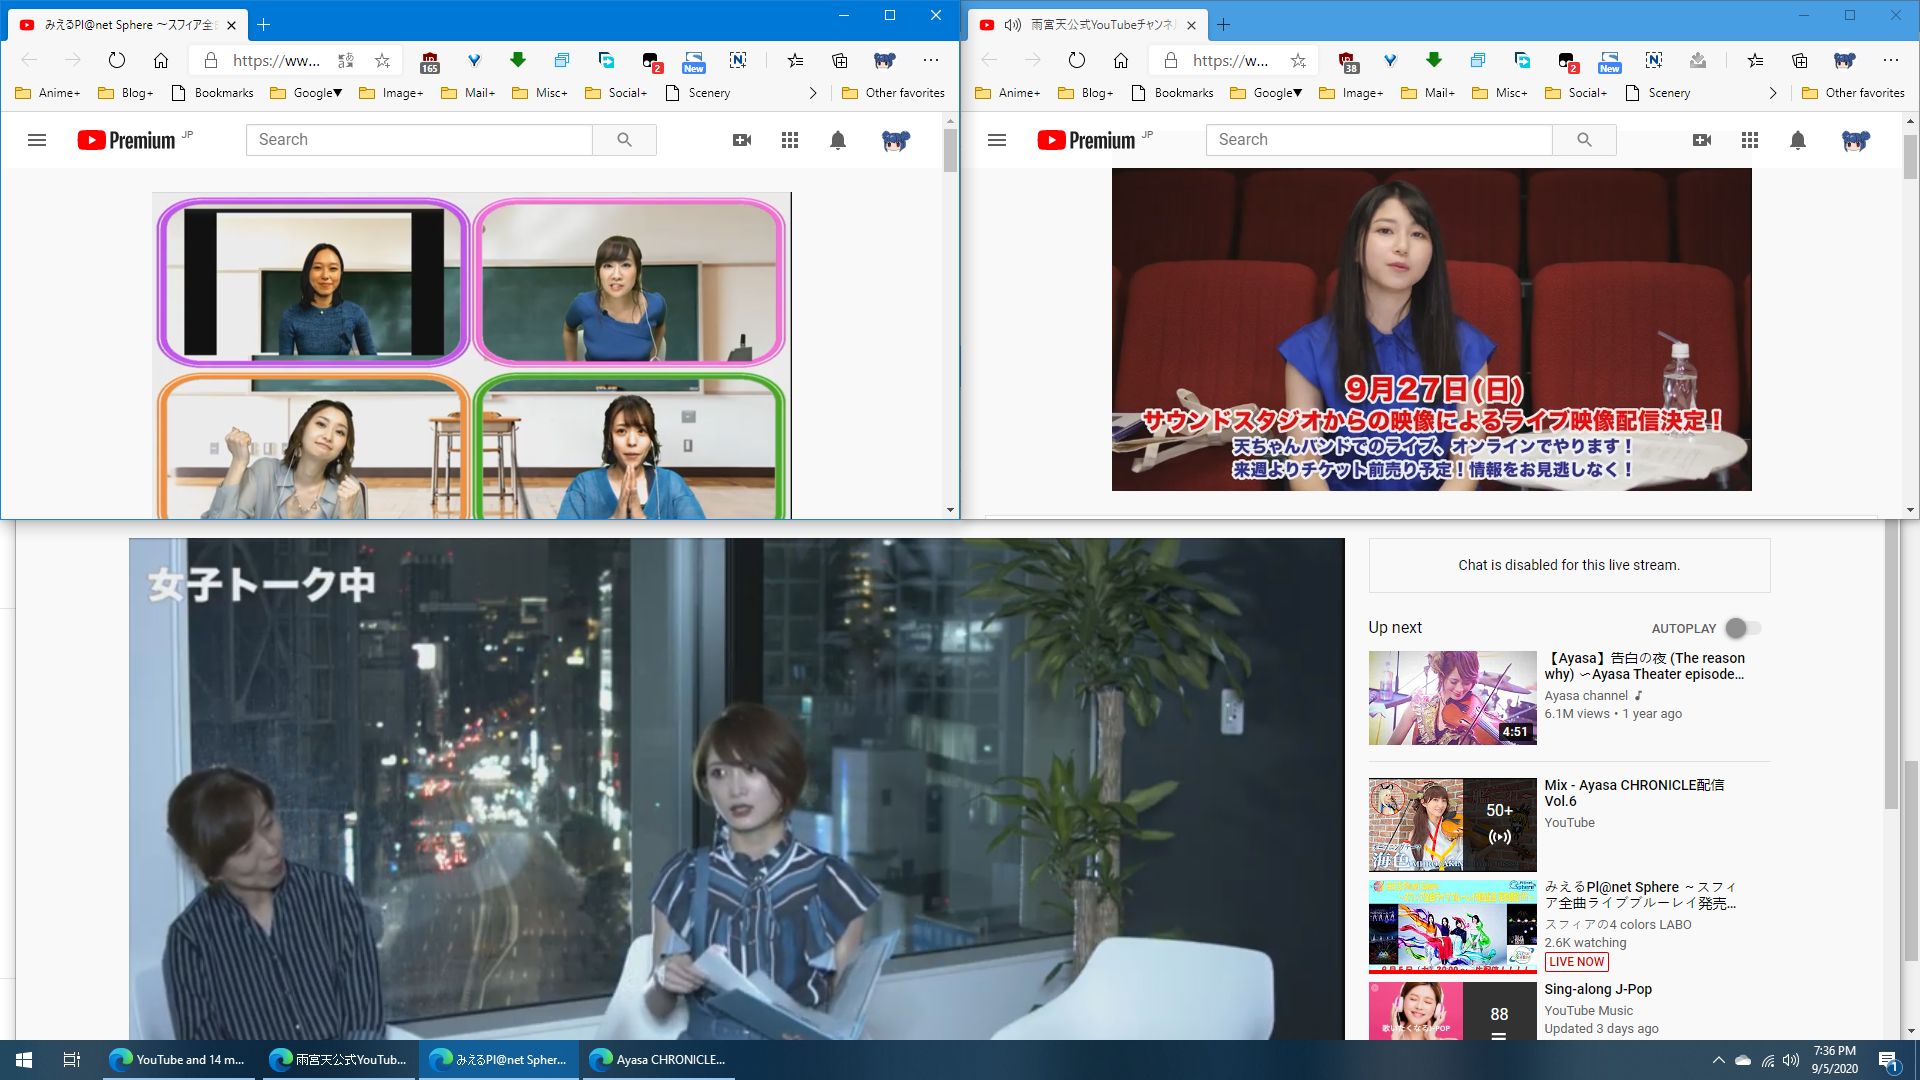Open the YouTube apps grid icon
Viewport: 1920px width, 1080px height.
[790, 140]
